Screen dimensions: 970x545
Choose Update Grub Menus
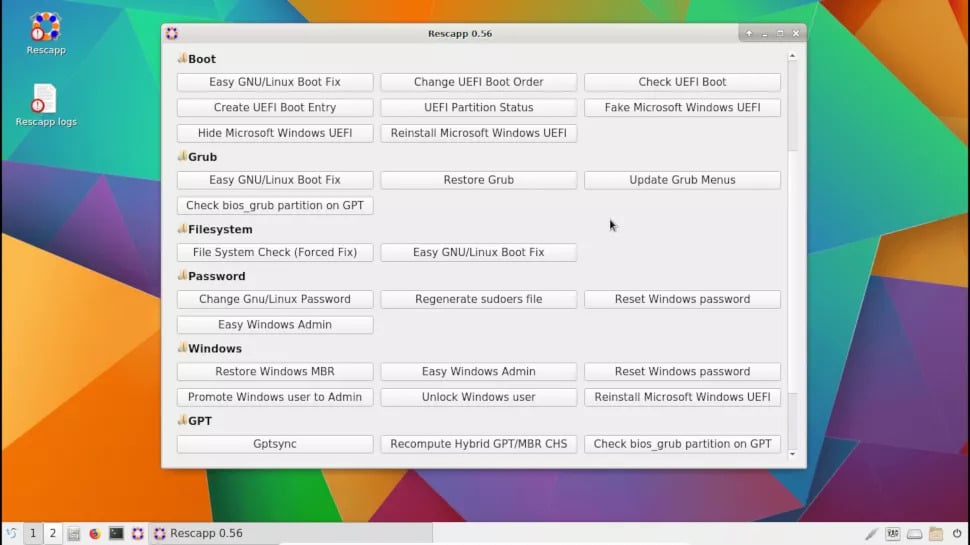[x=682, y=180]
